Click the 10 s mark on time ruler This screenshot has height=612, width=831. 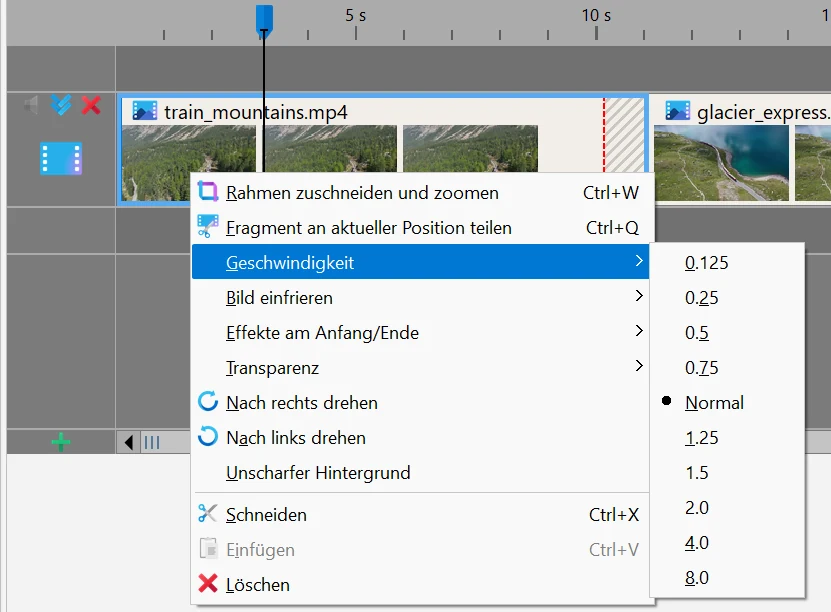click(x=596, y=15)
